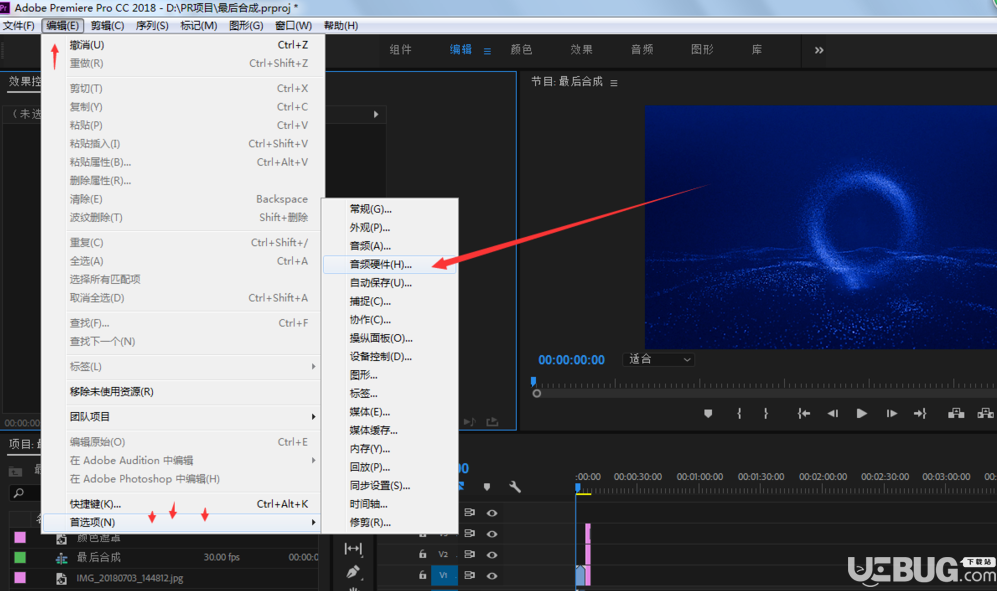The height and width of the screenshot is (591, 997).
Task: Click the search magnifier in Project panel
Action: pos(19,493)
